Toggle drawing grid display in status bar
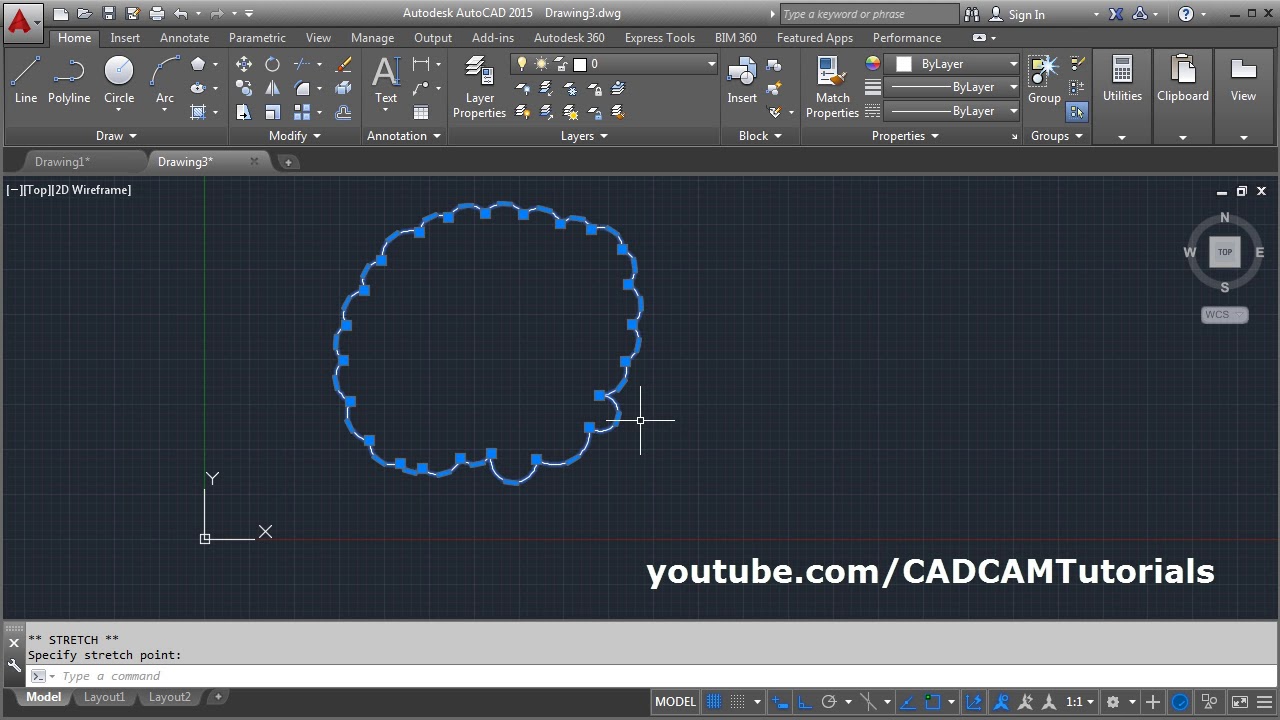Screen dimensions: 1280x720 click(714, 701)
